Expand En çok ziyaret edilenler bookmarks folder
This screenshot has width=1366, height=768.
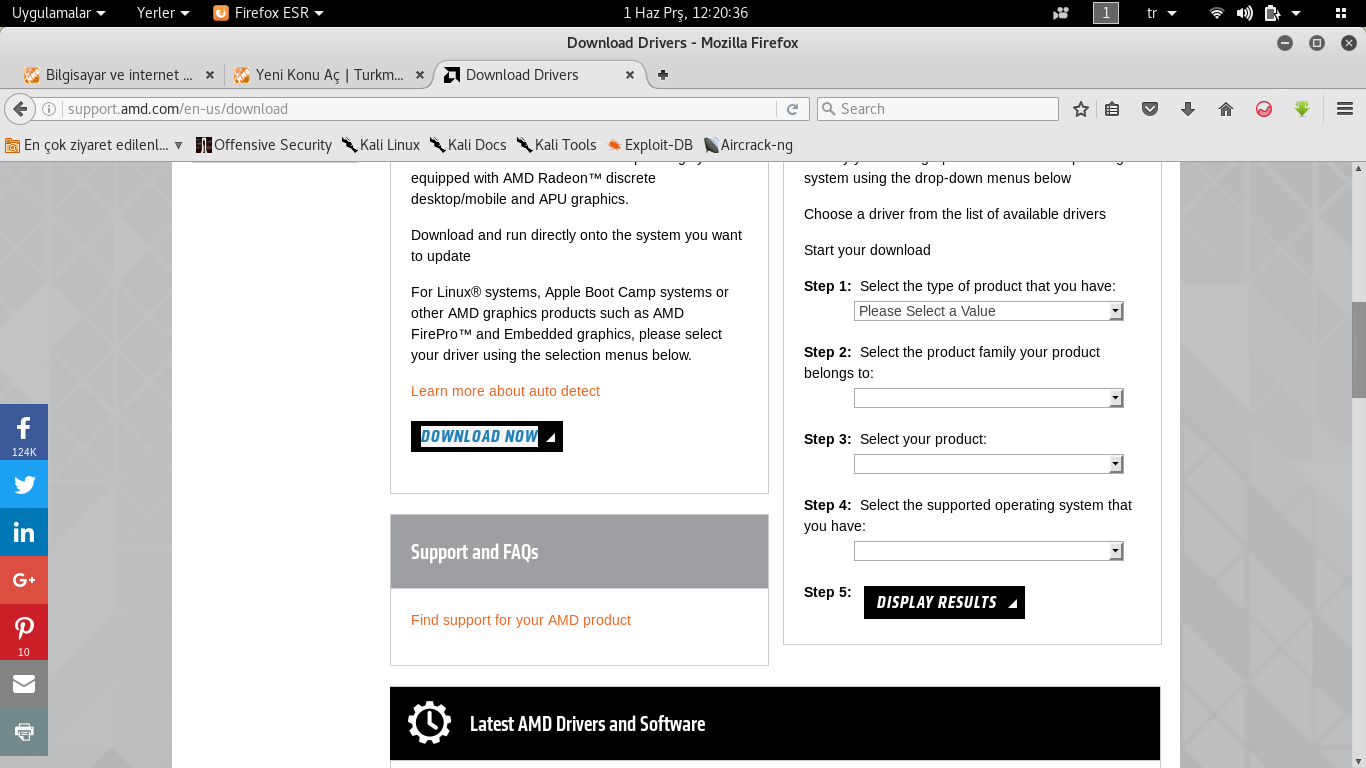click(95, 145)
